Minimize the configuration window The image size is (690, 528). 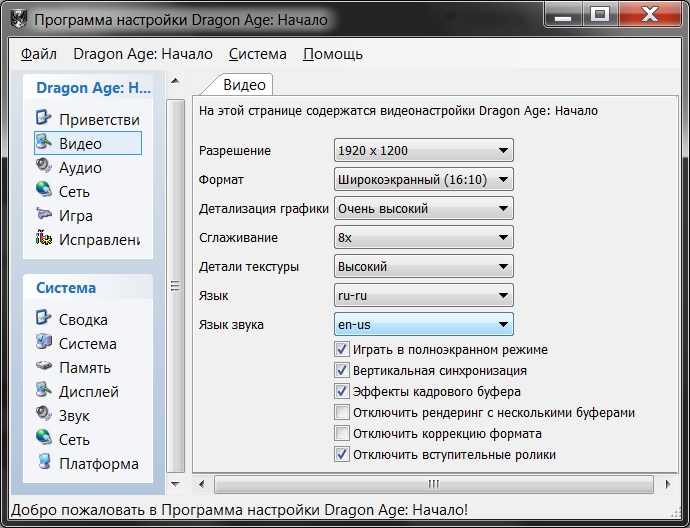pyautogui.click(x=563, y=16)
